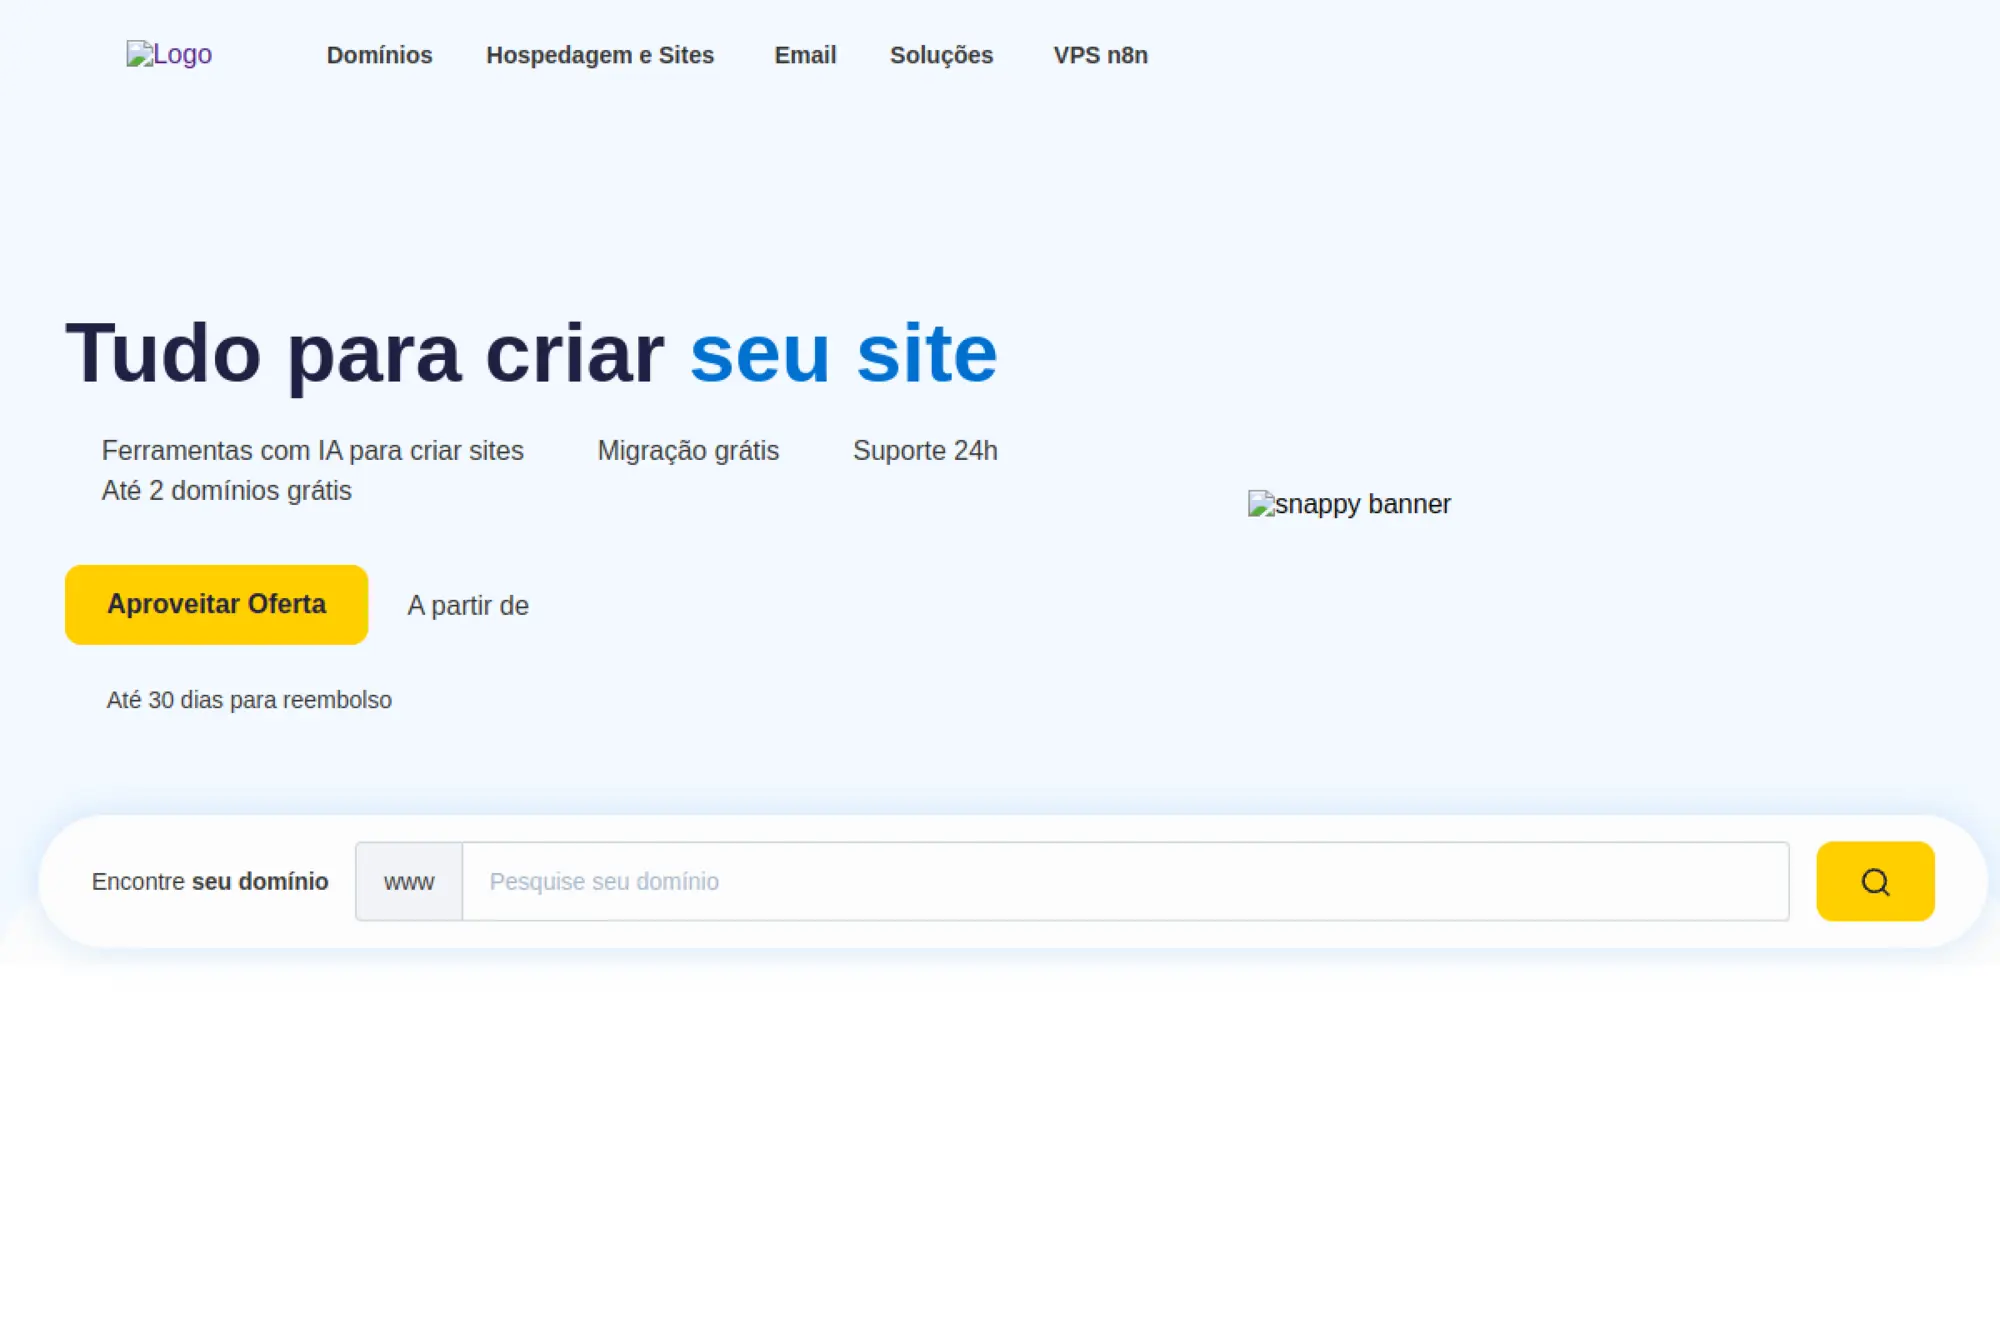The width and height of the screenshot is (2000, 1333).
Task: Click the www prefix box in search bar
Action: [x=408, y=881]
